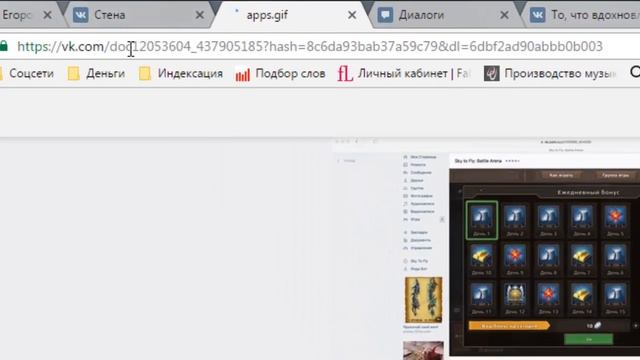Click the 'Sky to Fly: Battle Arena' title

coord(478,161)
